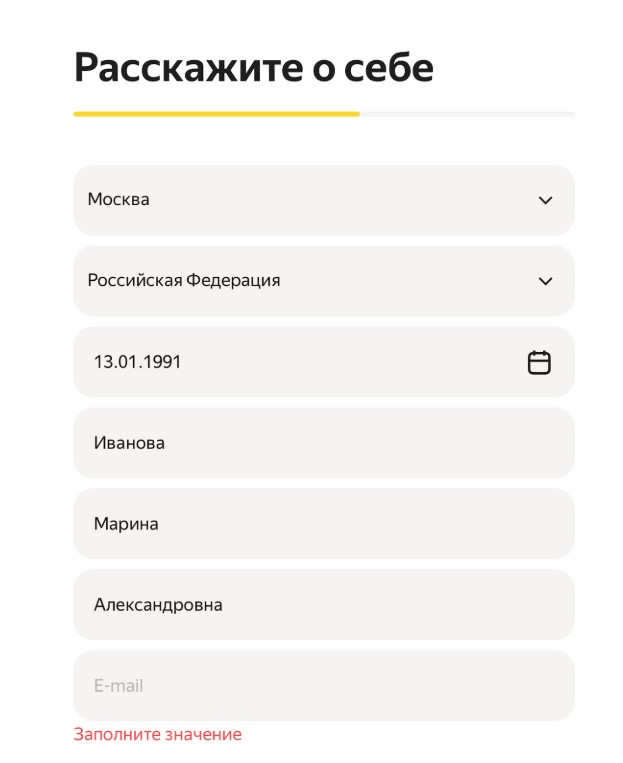Viewport: 623px width, 763px height.
Task: Click the chevron arrow beside Москва
Action: [545, 200]
